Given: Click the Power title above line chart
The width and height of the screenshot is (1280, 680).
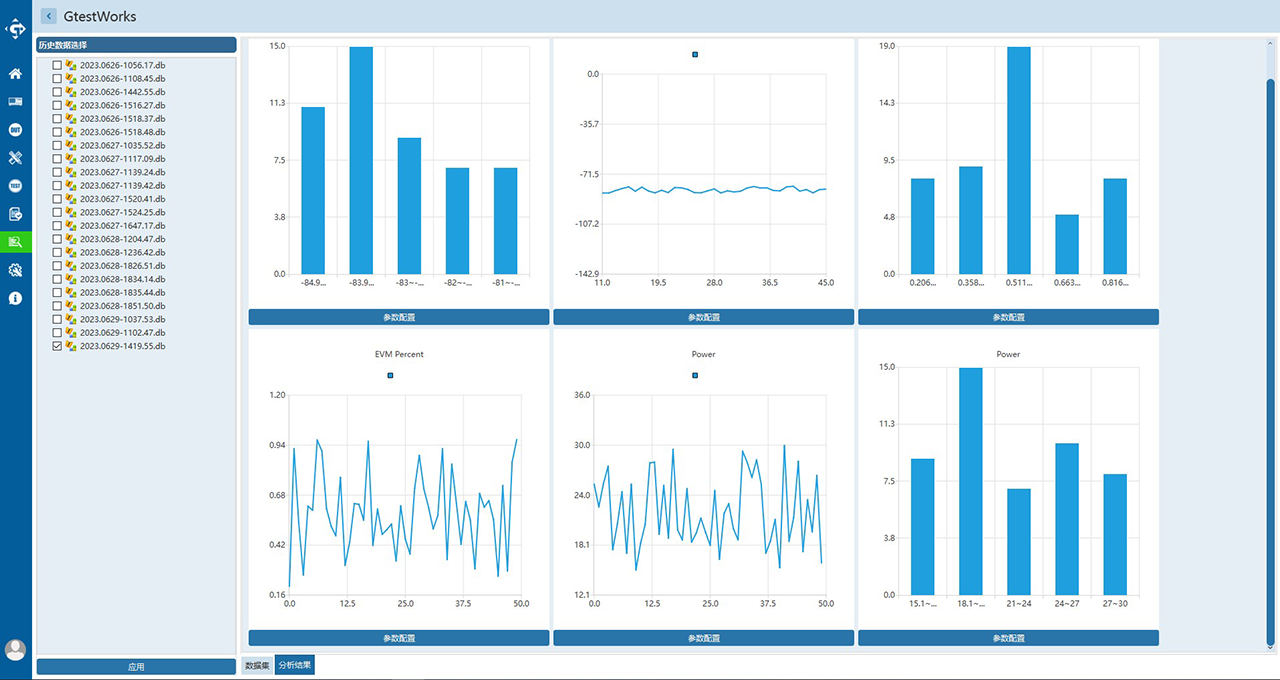Looking at the screenshot, I should click(703, 354).
